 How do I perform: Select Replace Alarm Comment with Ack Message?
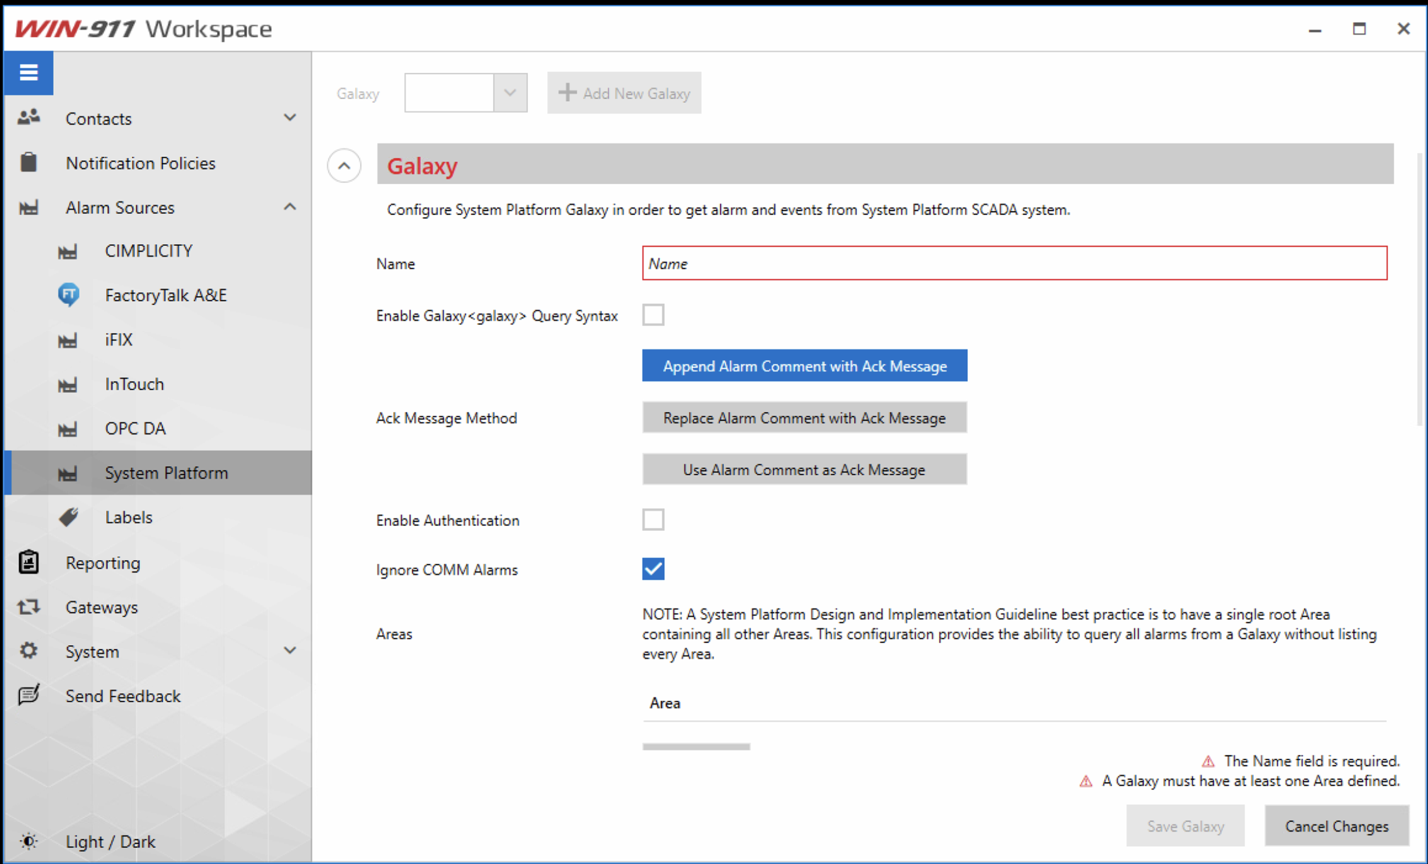[805, 418]
